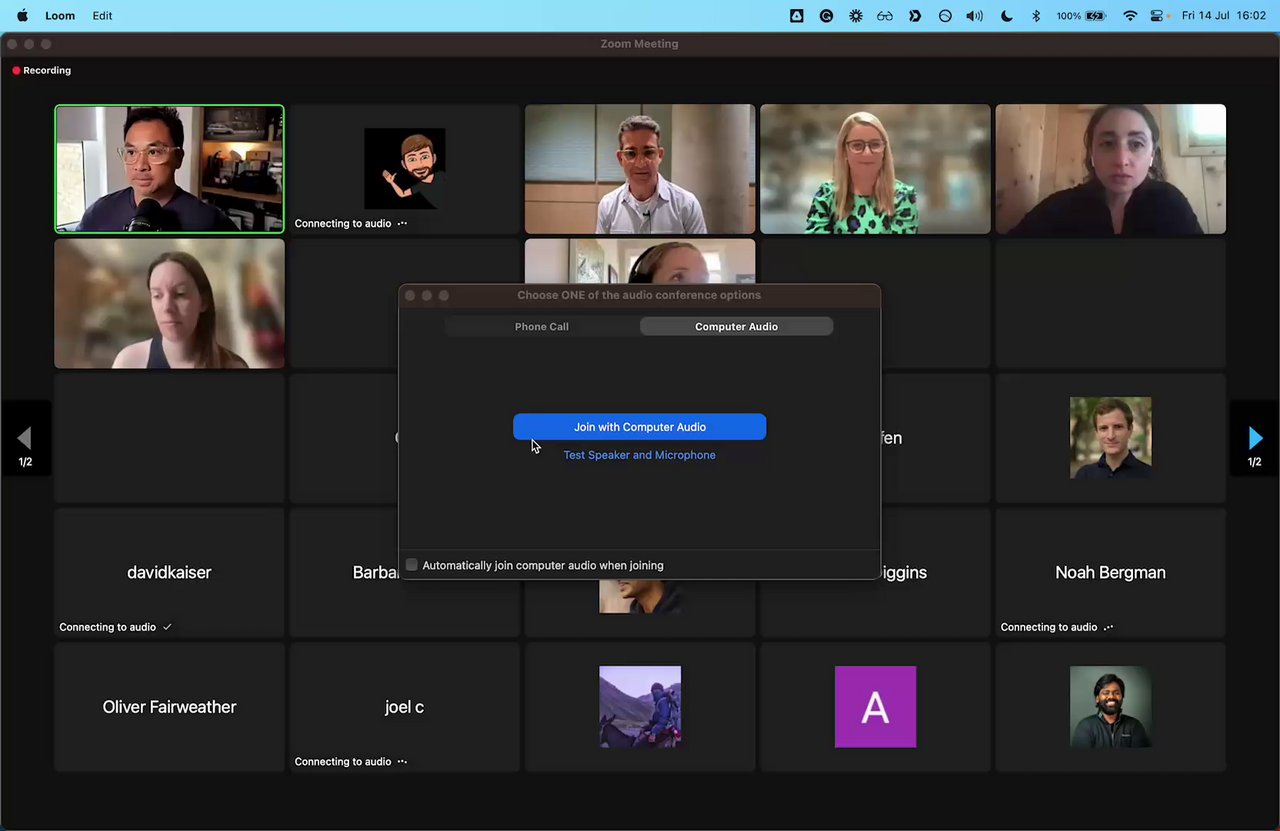Image resolution: width=1280 pixels, height=831 pixels.
Task: Select the video of woman with long brown hair
Action: point(169,303)
